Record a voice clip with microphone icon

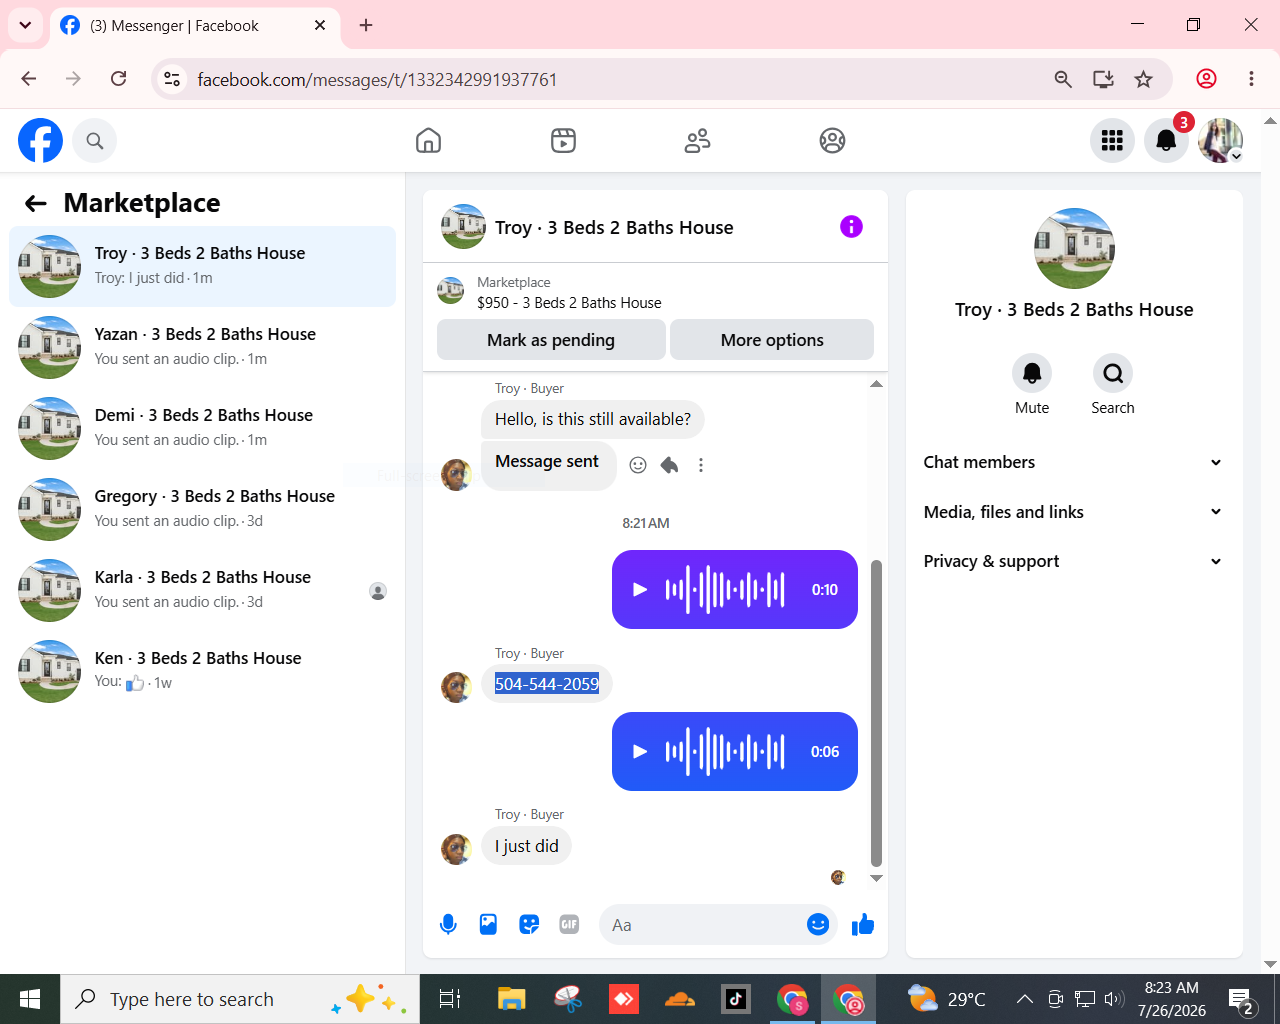click(x=448, y=925)
